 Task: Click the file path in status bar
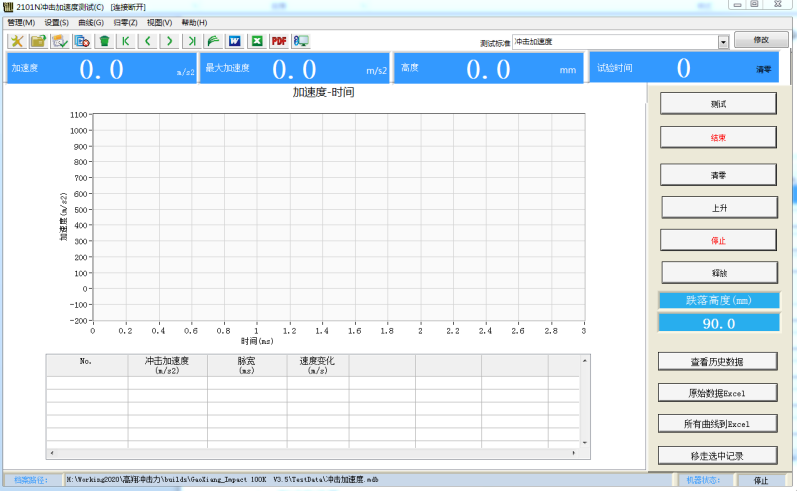pos(222,479)
